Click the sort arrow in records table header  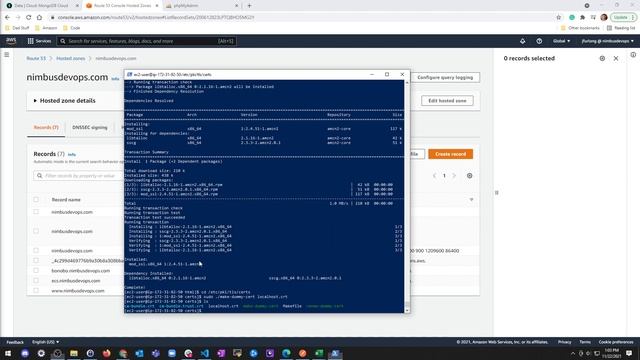point(471,200)
